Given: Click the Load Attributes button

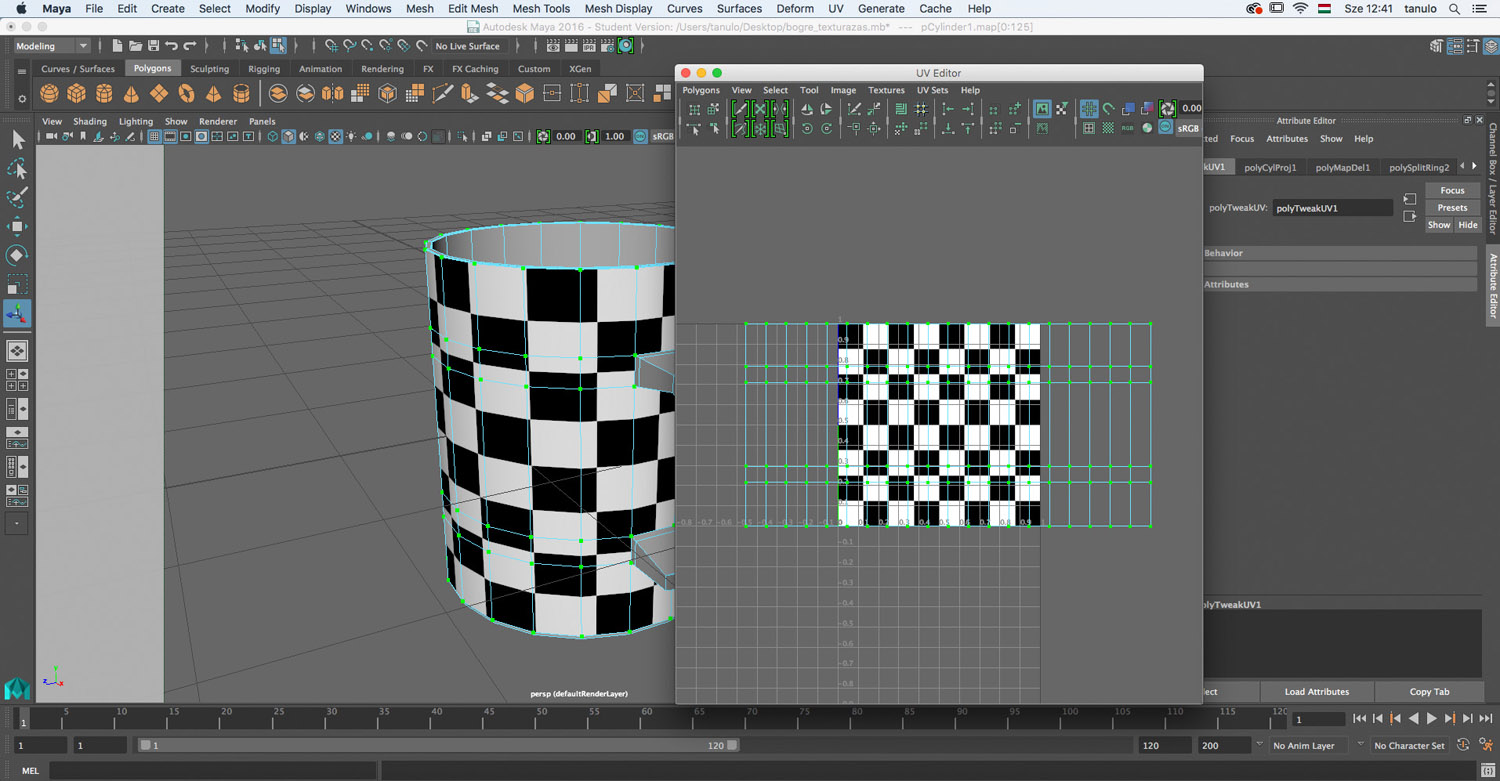Looking at the screenshot, I should coord(1316,692).
